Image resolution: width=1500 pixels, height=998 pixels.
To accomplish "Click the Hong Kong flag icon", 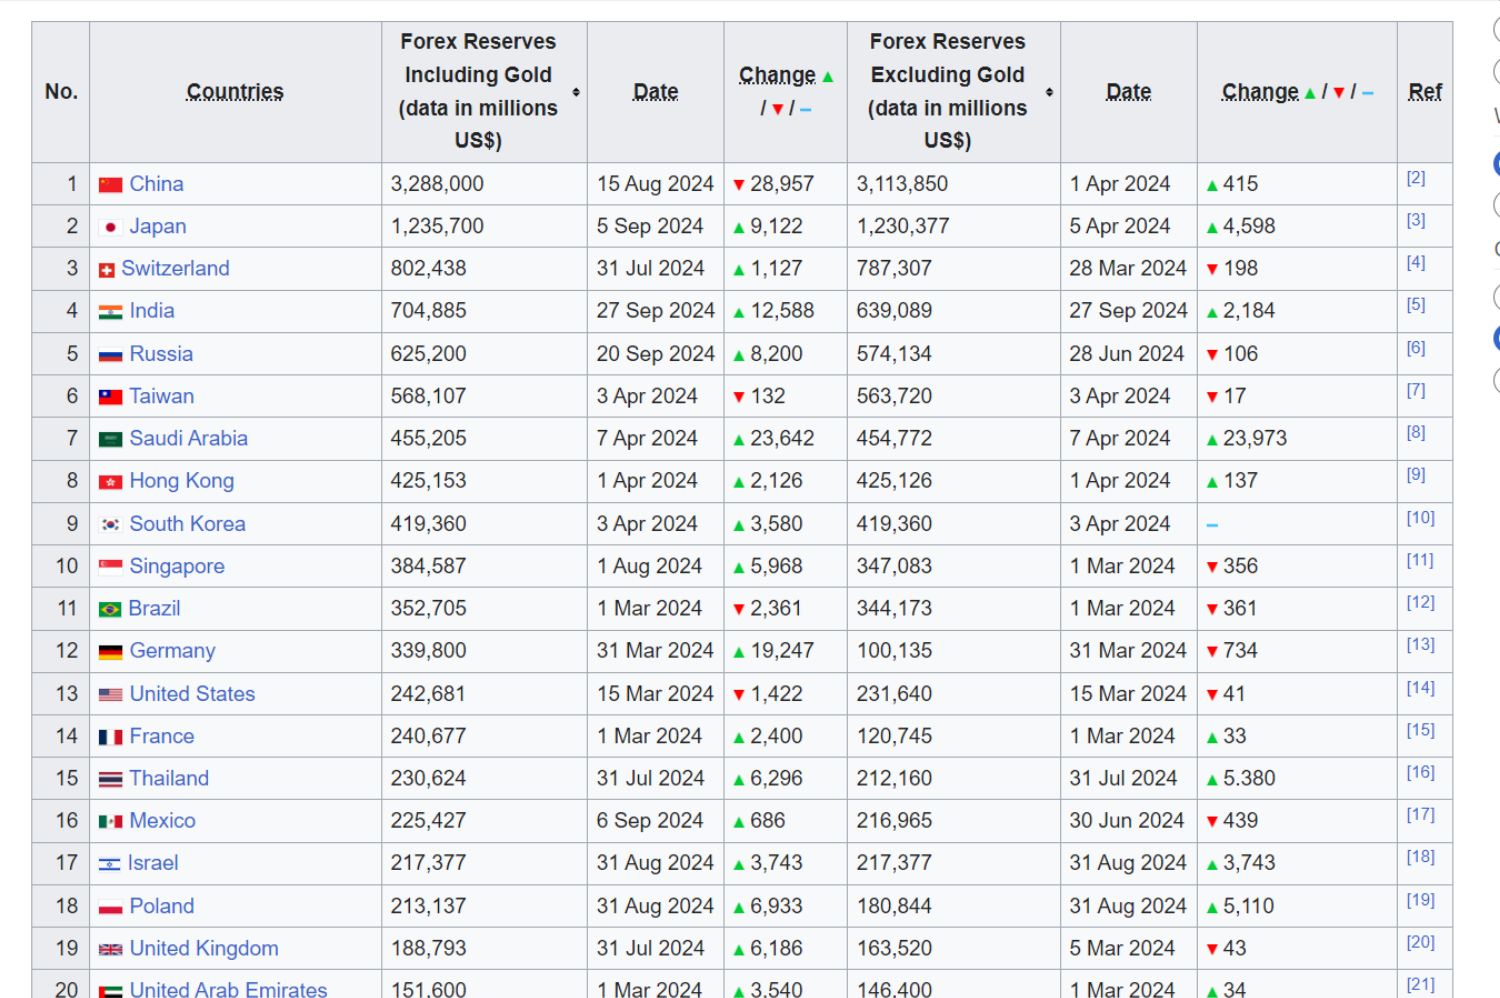I will [x=110, y=482].
